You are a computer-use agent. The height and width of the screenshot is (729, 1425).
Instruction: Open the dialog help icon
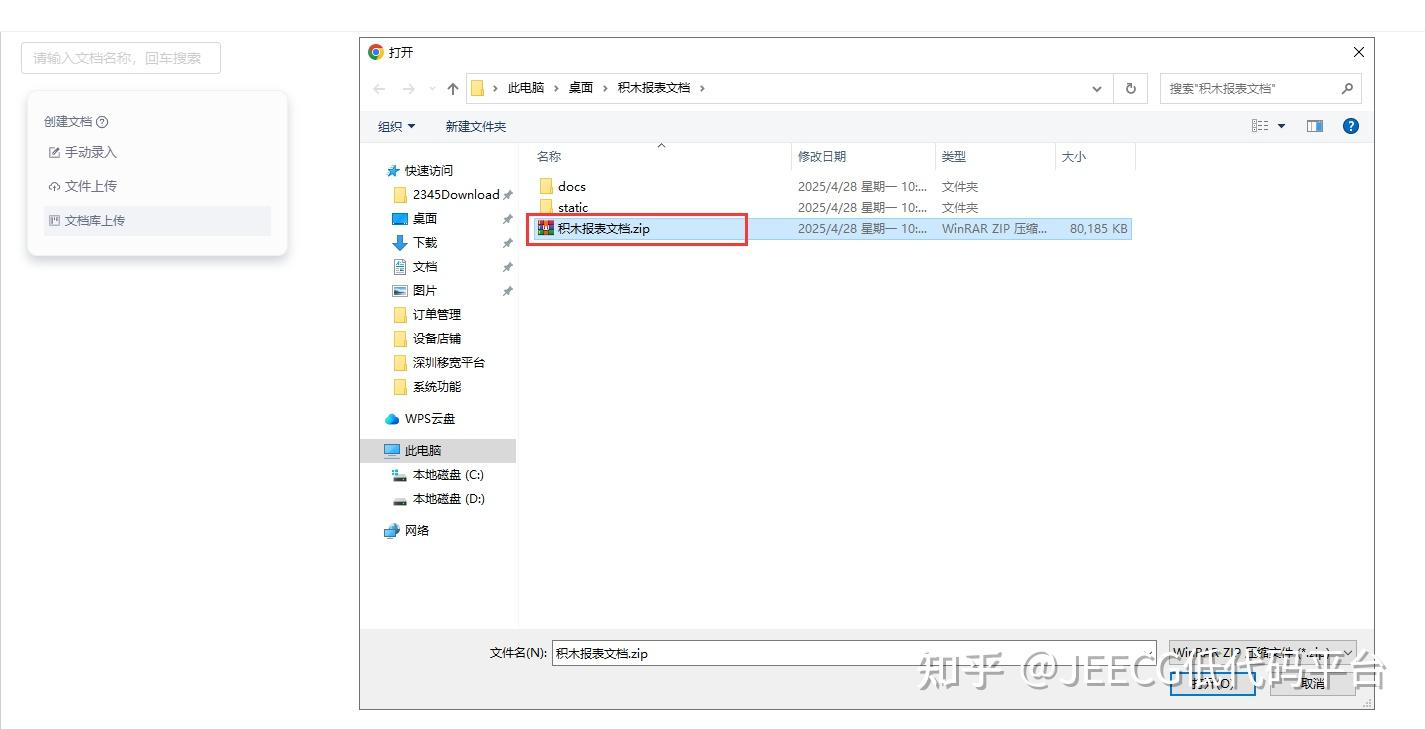1351,126
